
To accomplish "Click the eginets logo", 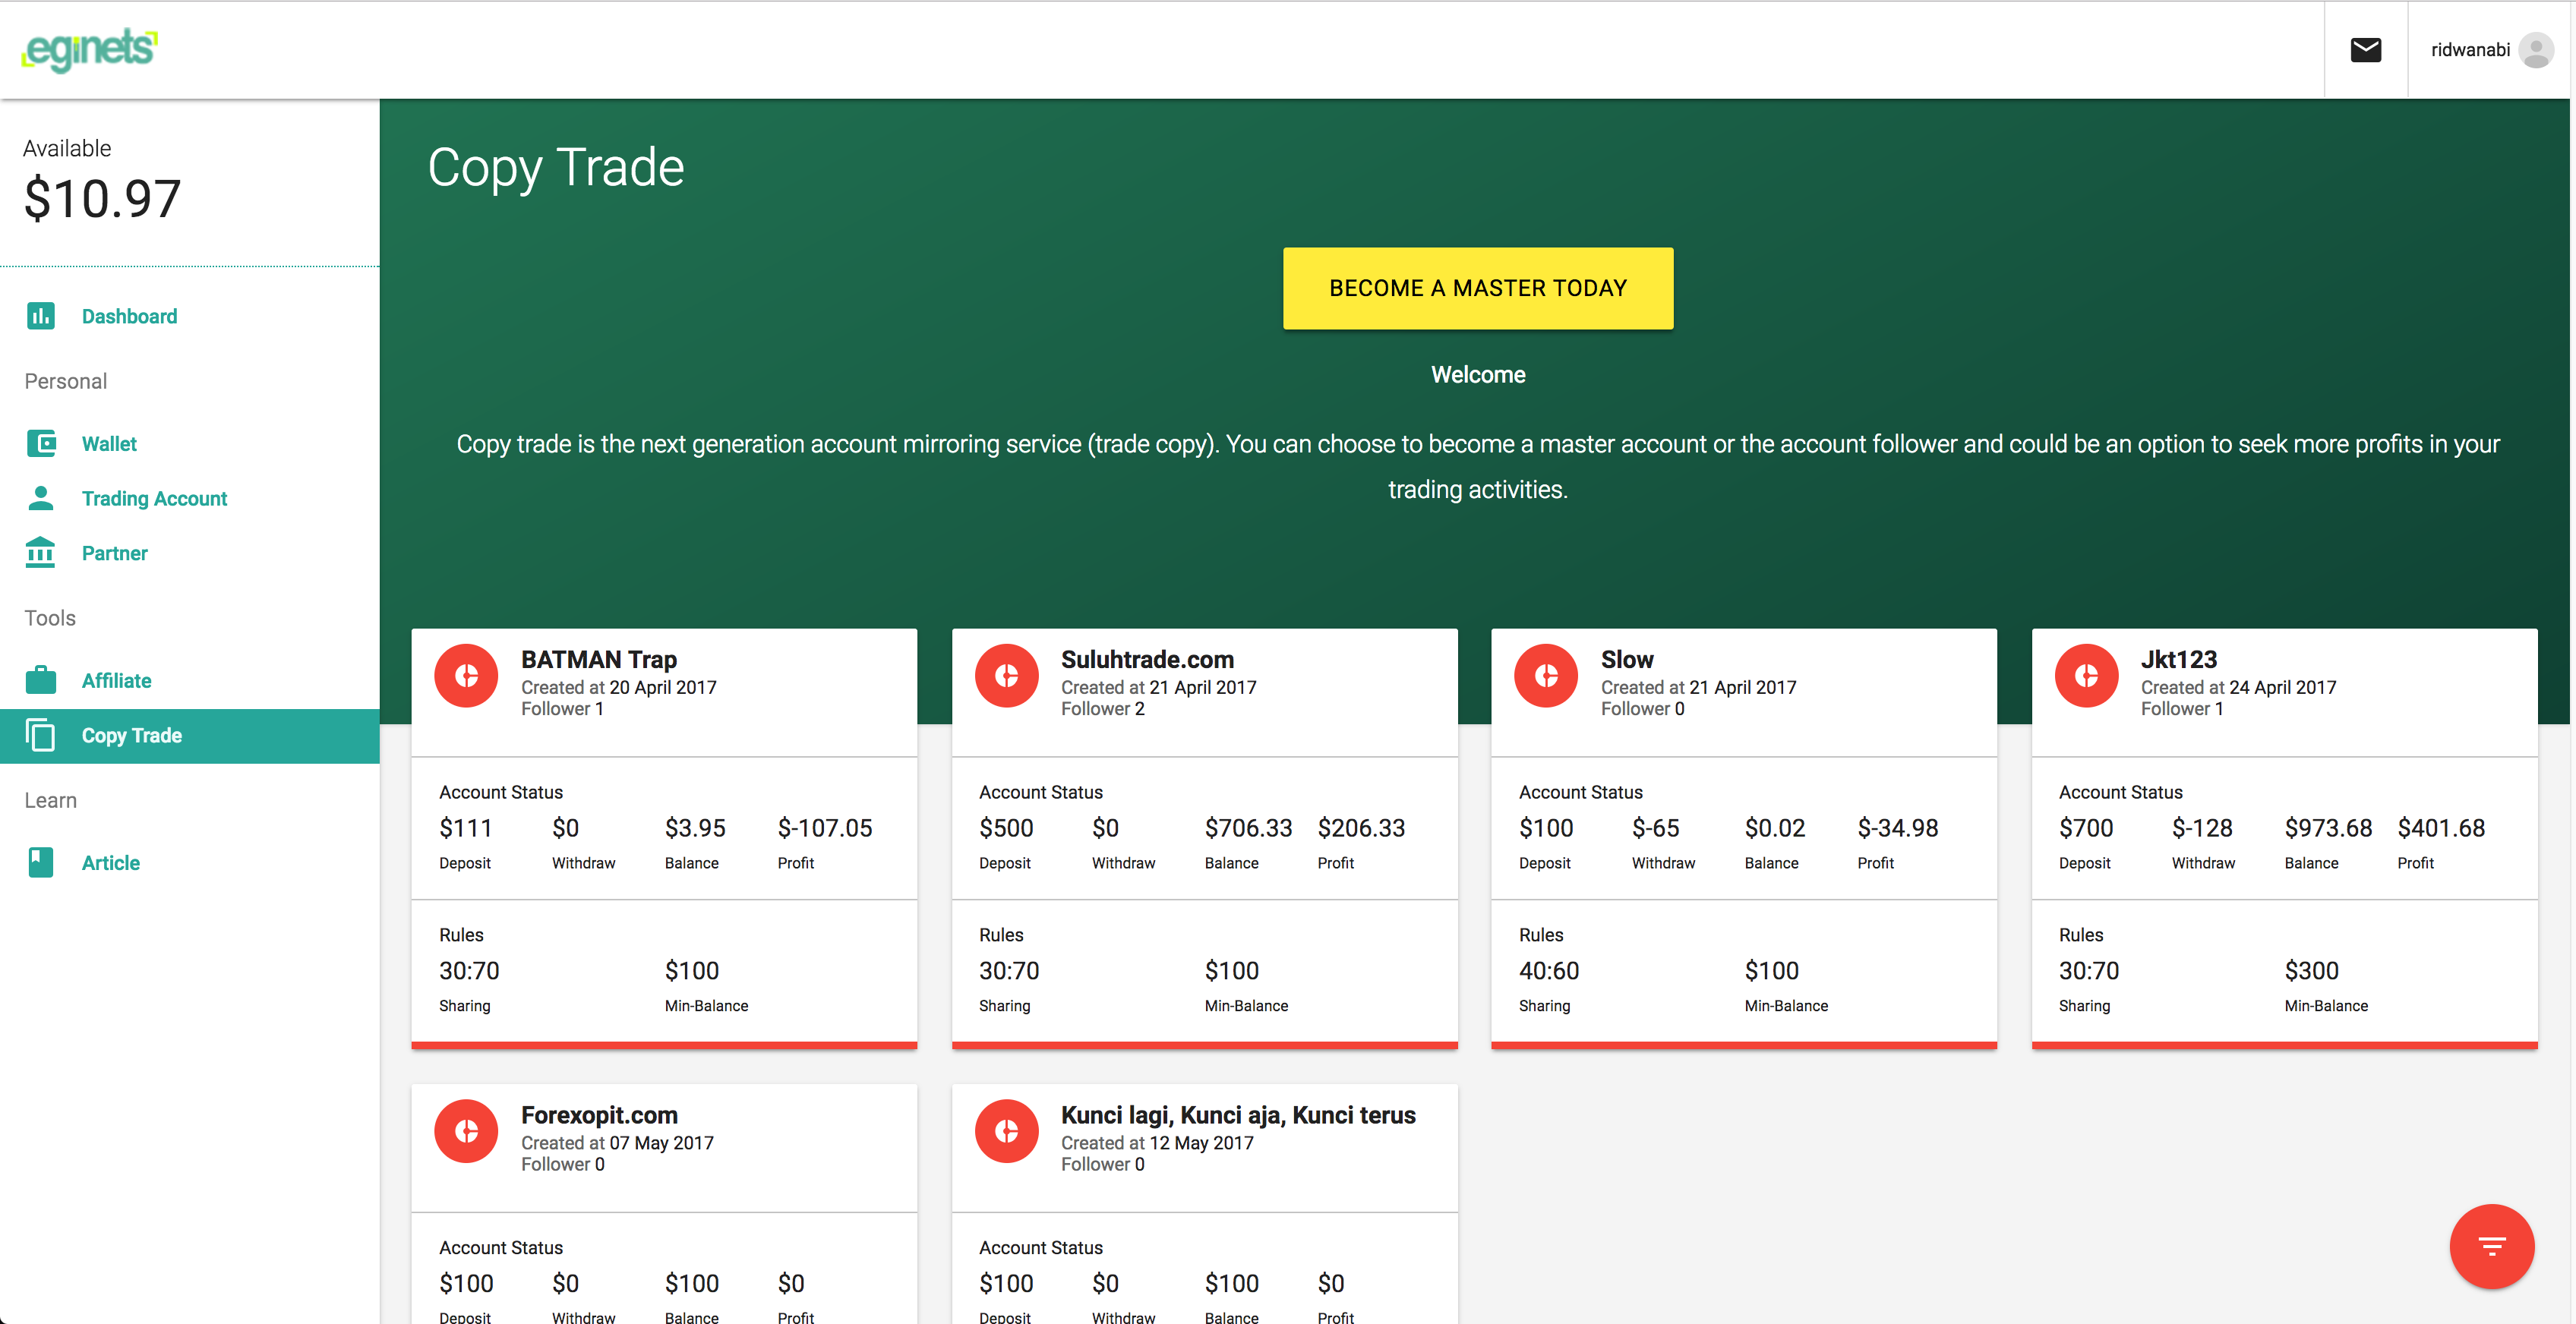I will pyautogui.click(x=90, y=49).
